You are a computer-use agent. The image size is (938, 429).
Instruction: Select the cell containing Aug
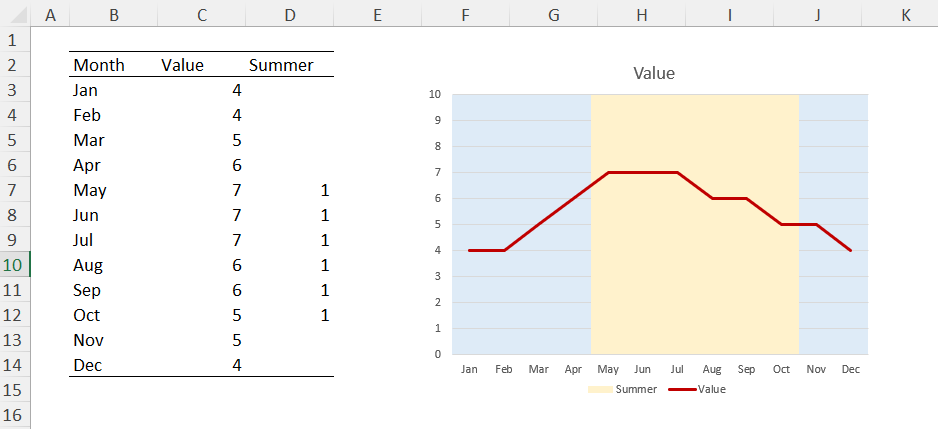pos(114,265)
